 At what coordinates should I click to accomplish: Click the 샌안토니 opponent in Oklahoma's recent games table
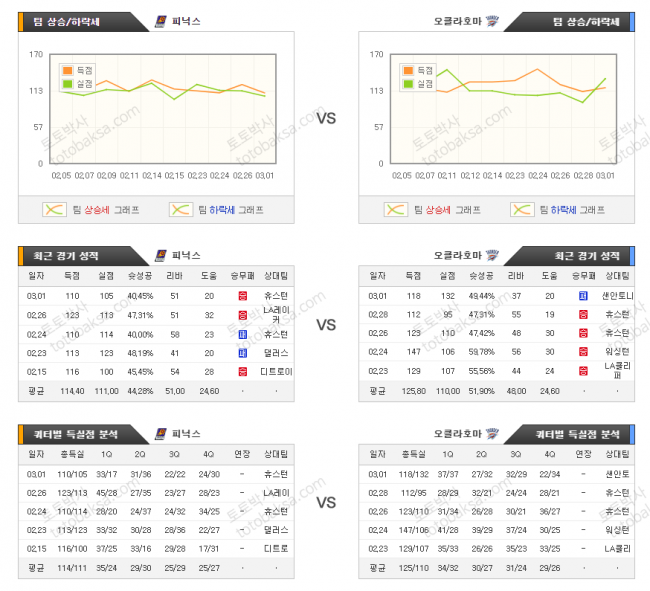click(x=615, y=296)
